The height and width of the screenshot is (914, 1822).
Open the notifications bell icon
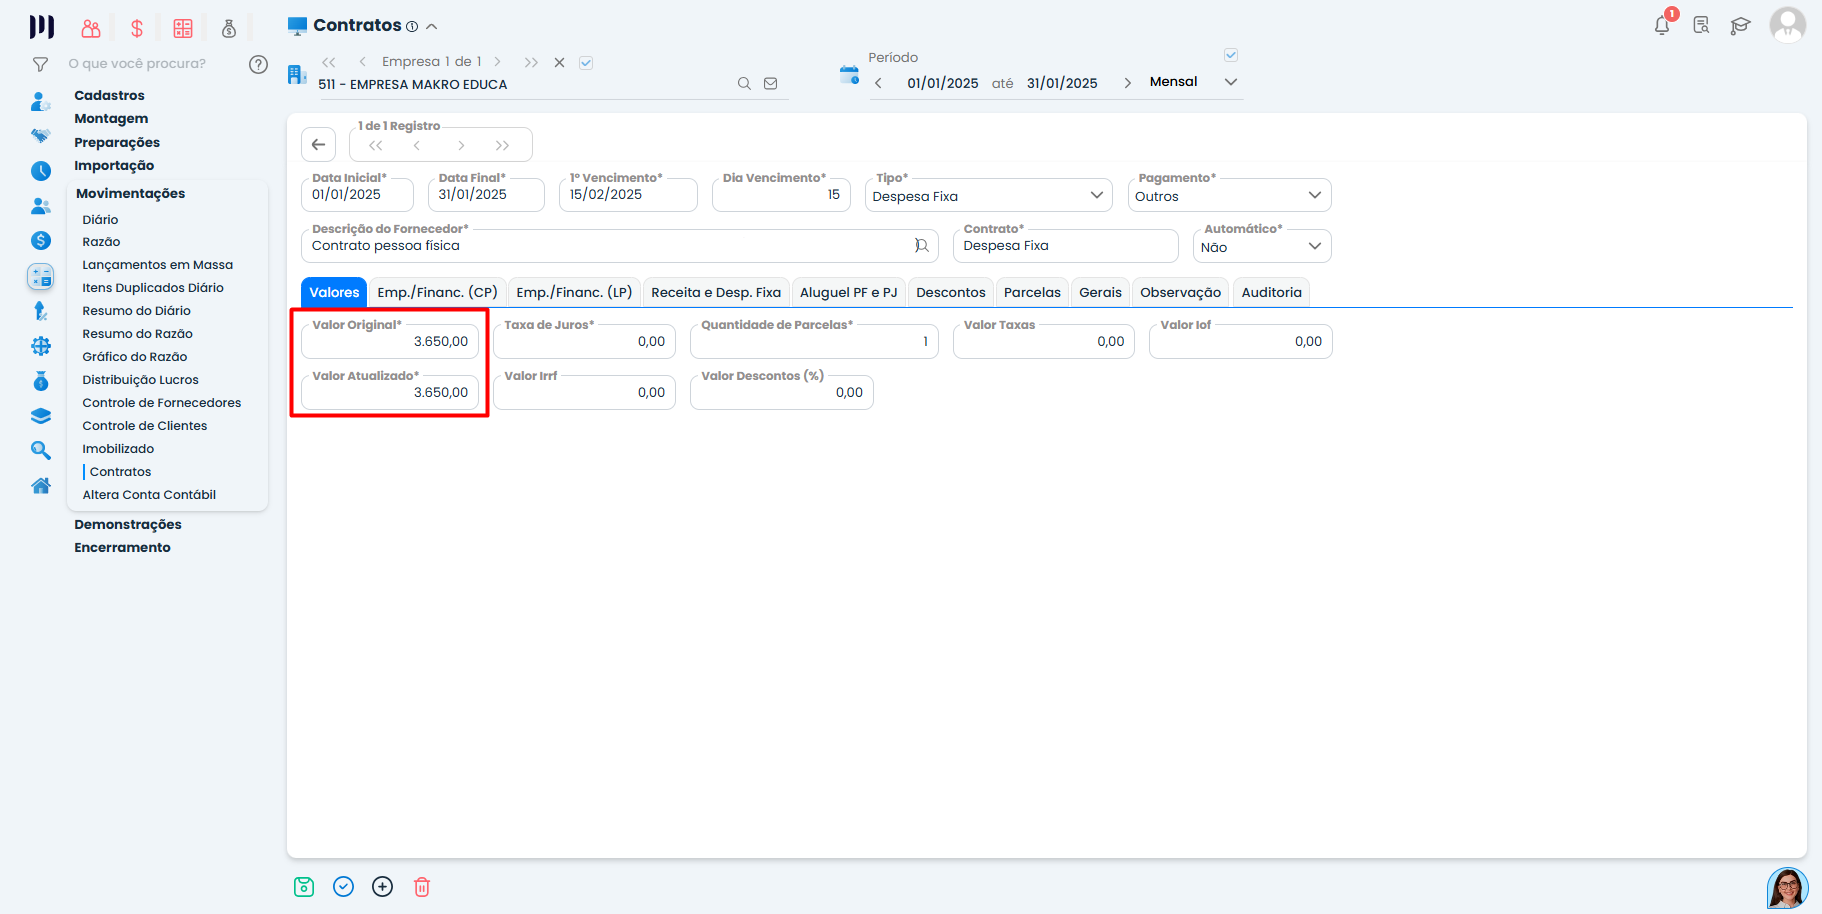tap(1662, 25)
